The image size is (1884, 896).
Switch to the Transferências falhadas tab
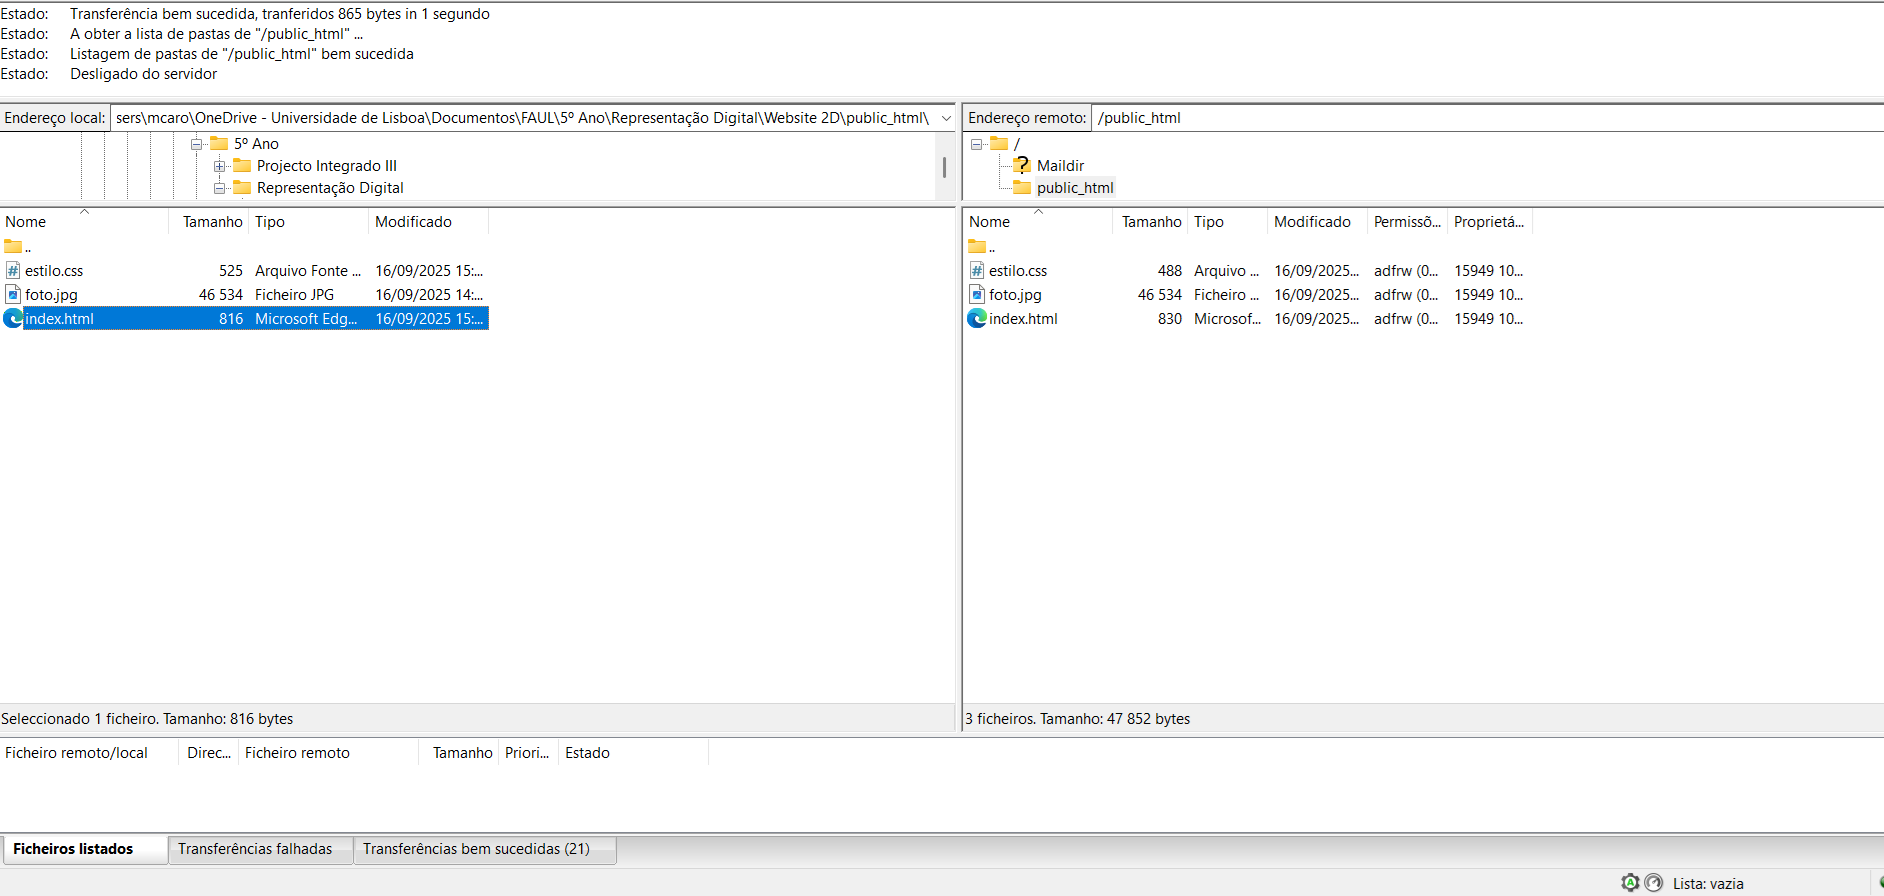point(255,849)
